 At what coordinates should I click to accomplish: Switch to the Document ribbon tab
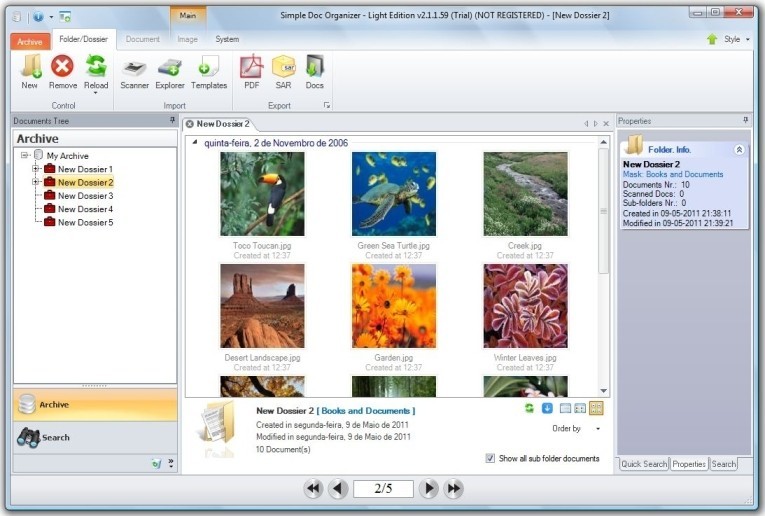pos(142,39)
